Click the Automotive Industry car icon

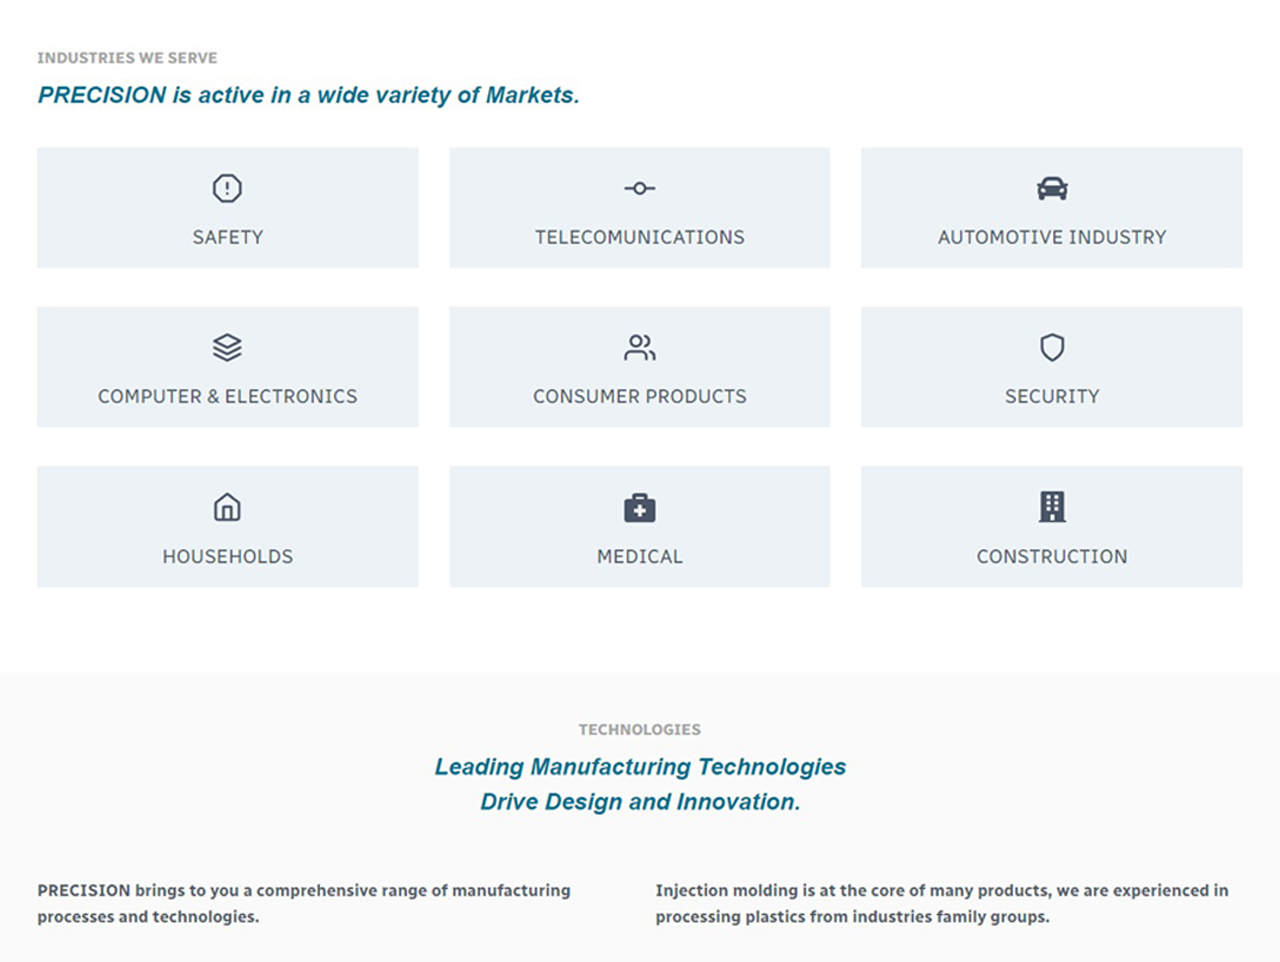pos(1052,188)
